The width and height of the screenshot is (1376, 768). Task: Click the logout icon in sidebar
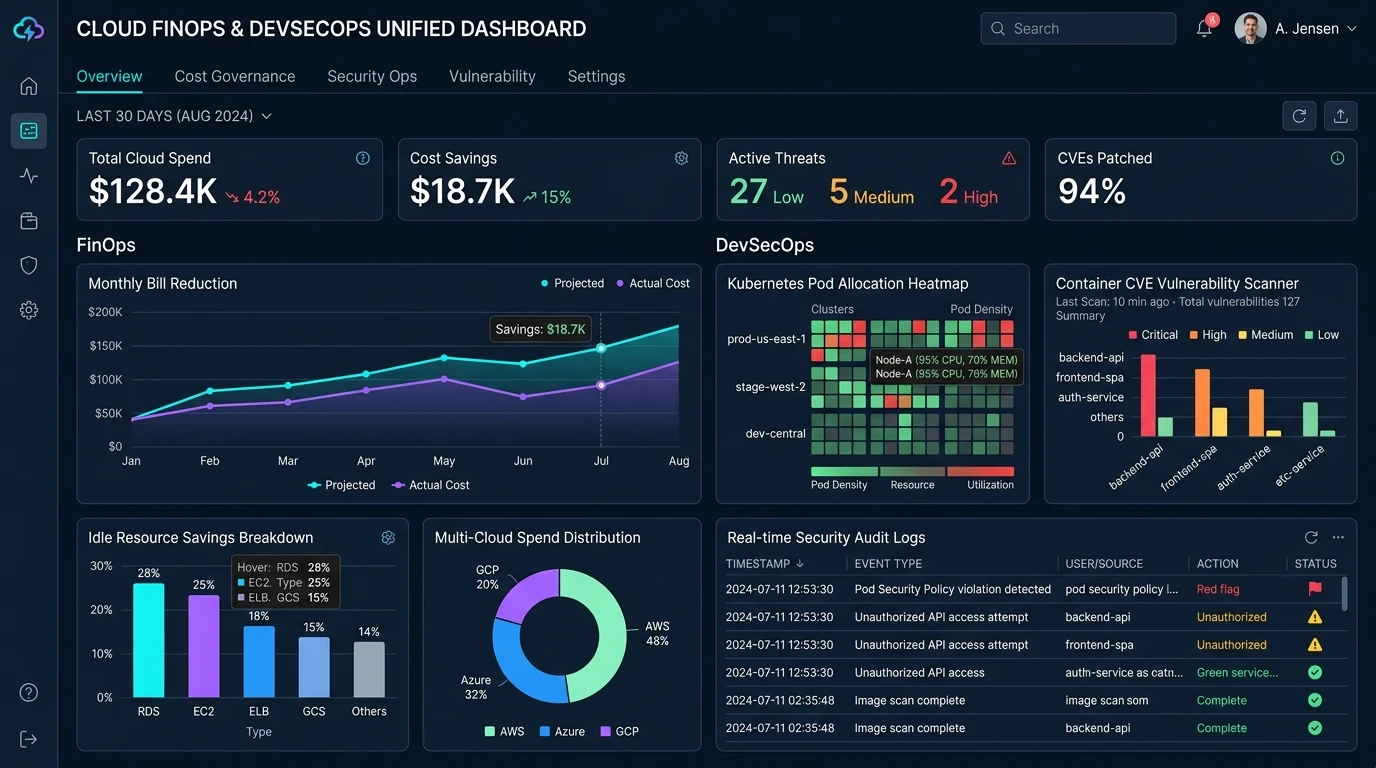coord(29,739)
